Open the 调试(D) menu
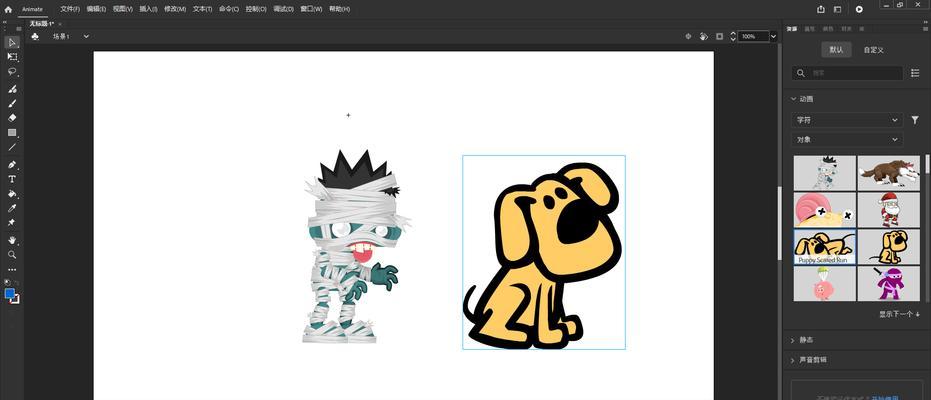The image size is (931, 400). click(x=283, y=9)
